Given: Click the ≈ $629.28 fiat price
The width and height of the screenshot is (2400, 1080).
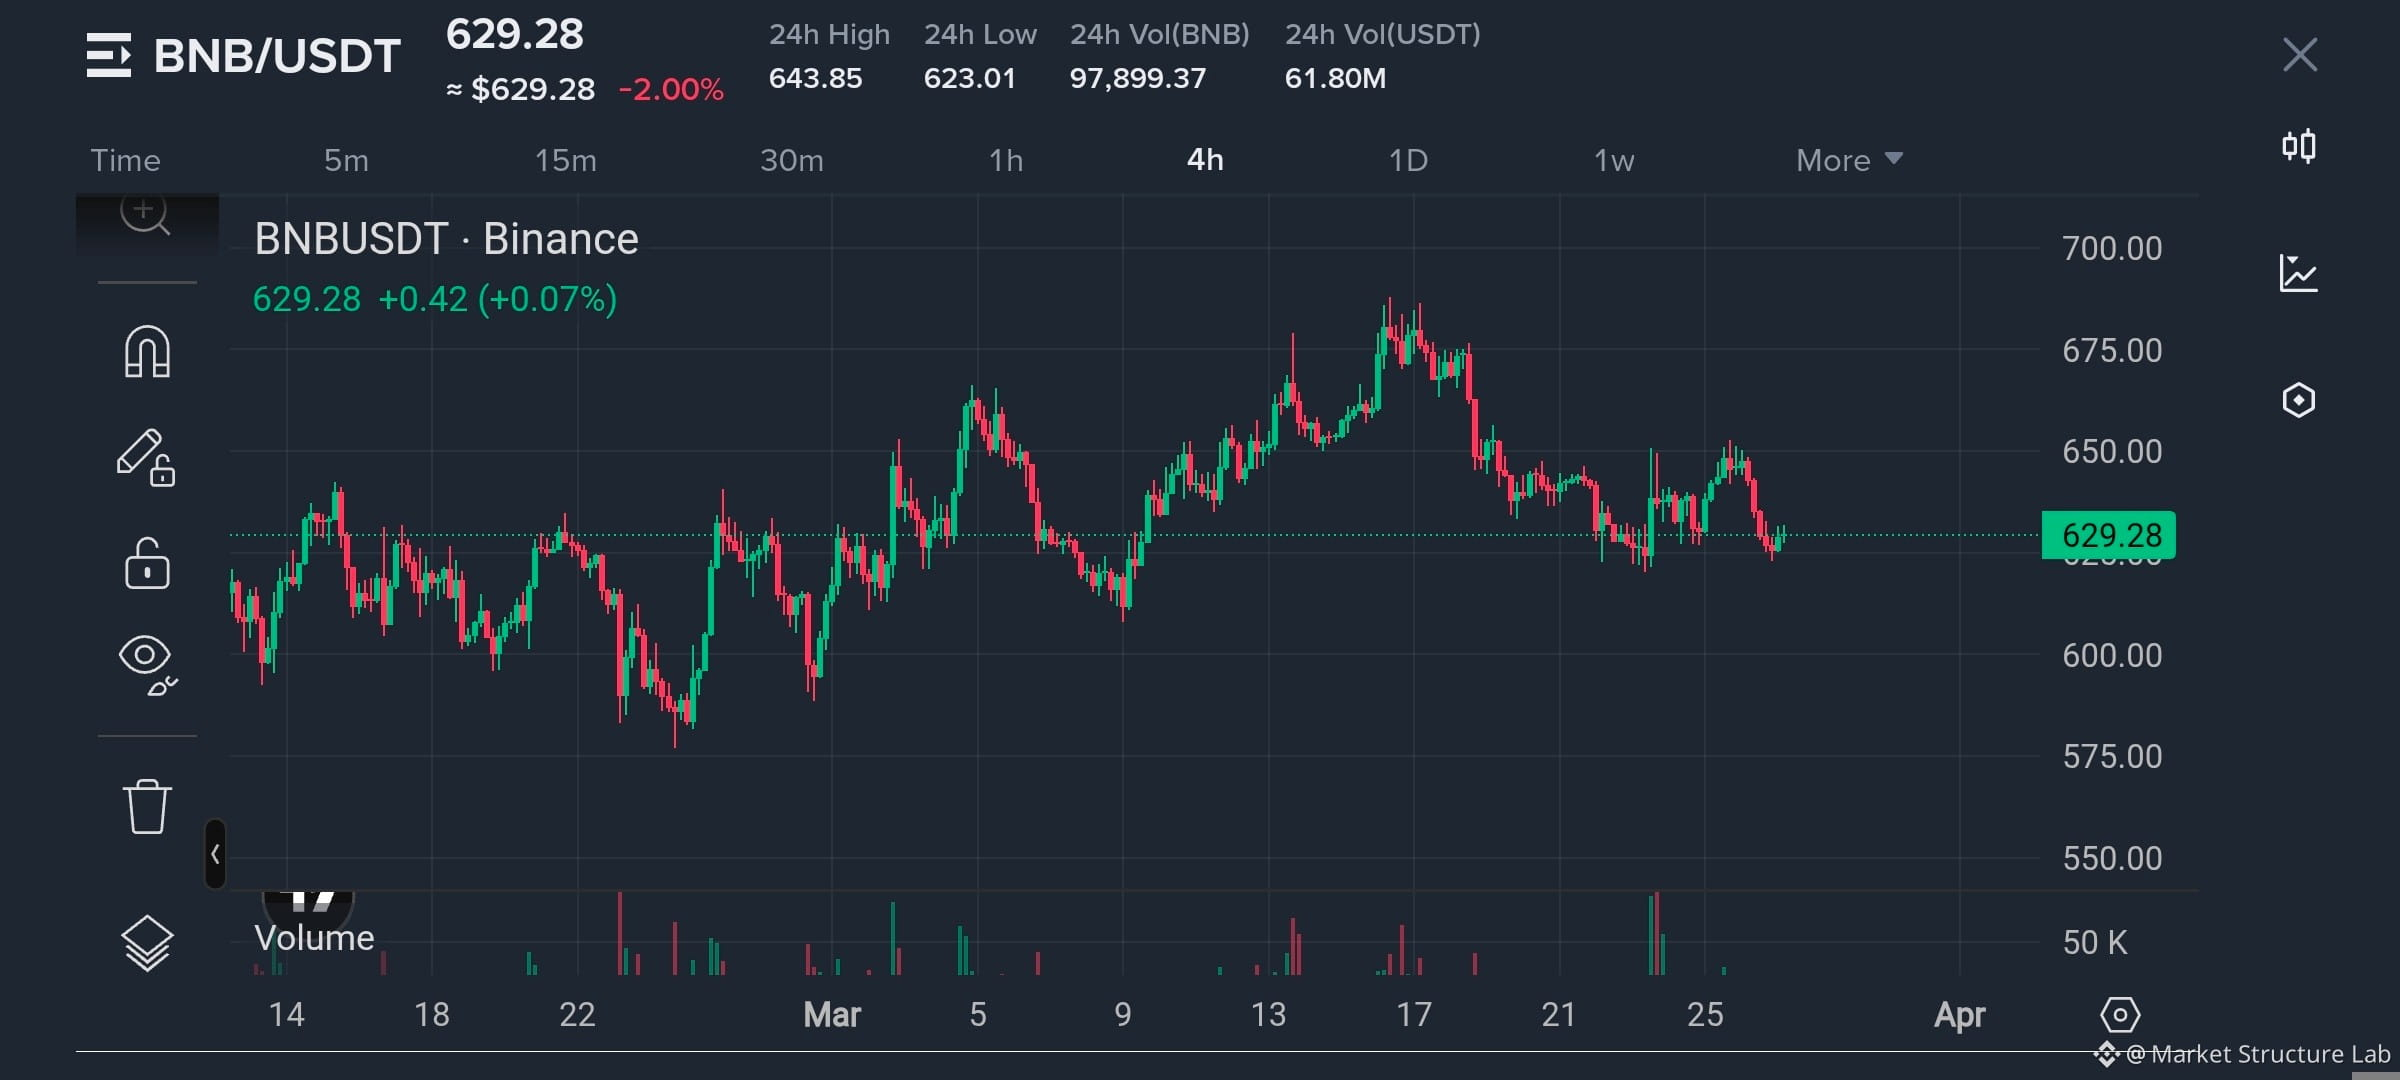Looking at the screenshot, I should (520, 89).
